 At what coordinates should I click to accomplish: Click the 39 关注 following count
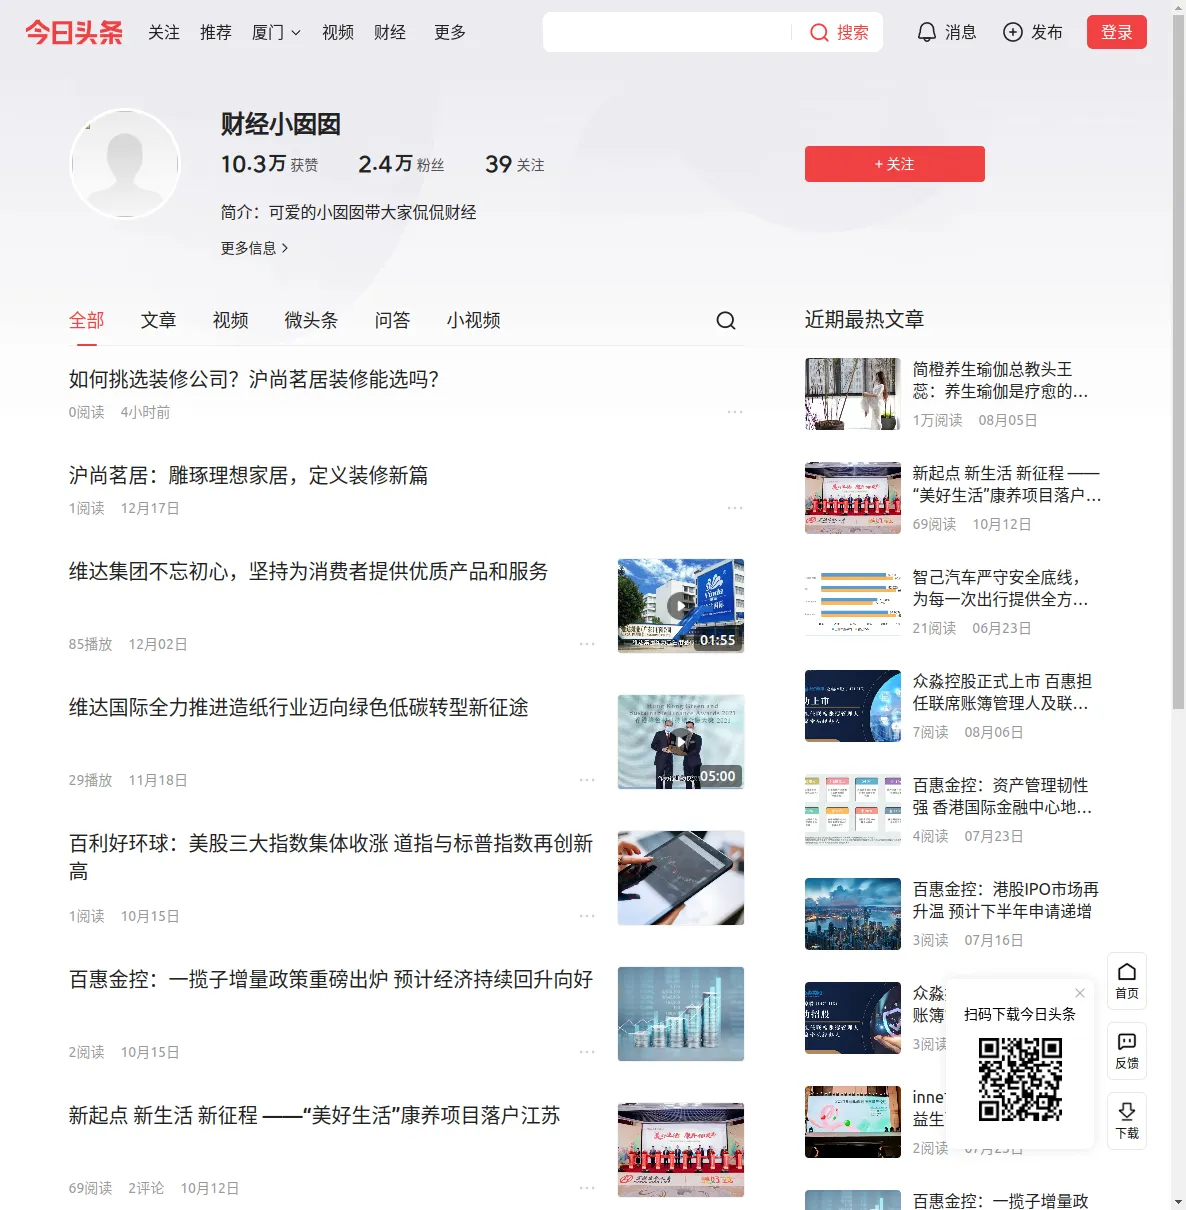(x=515, y=164)
